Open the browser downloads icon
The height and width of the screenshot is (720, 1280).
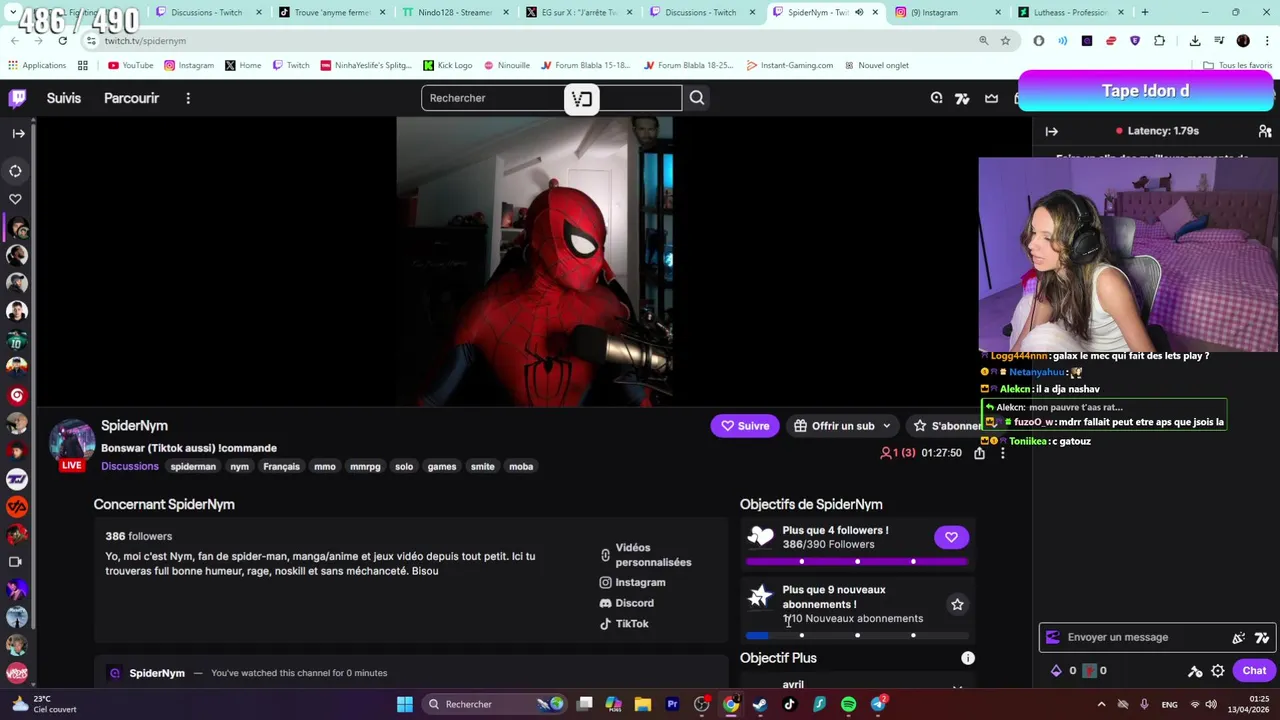[1195, 41]
